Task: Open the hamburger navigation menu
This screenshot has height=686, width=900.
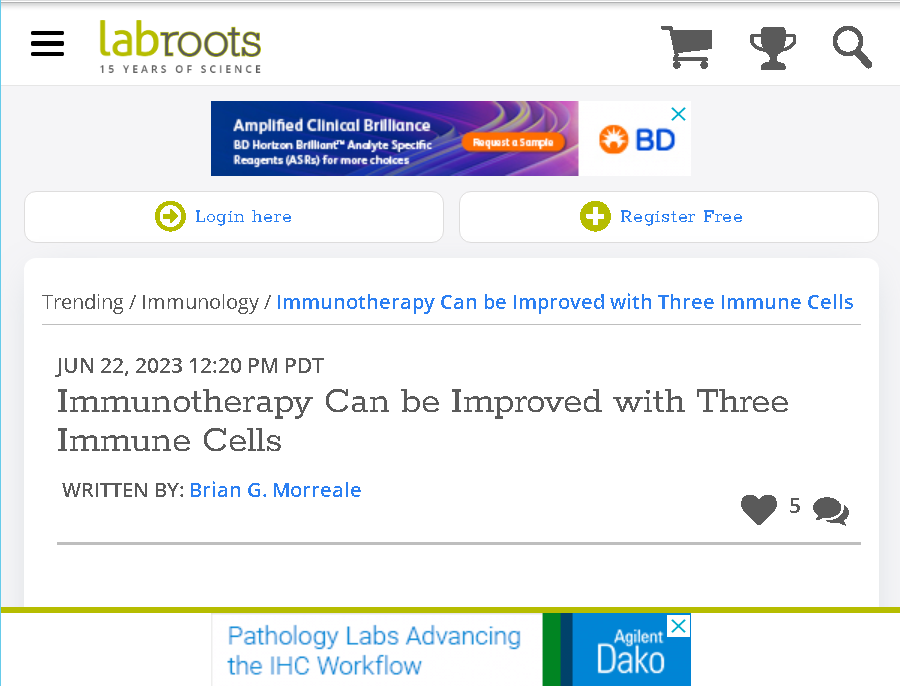Action: click(48, 44)
